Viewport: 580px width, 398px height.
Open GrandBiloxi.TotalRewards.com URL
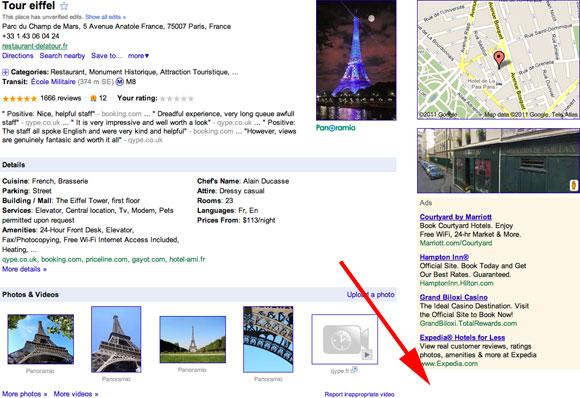468,324
